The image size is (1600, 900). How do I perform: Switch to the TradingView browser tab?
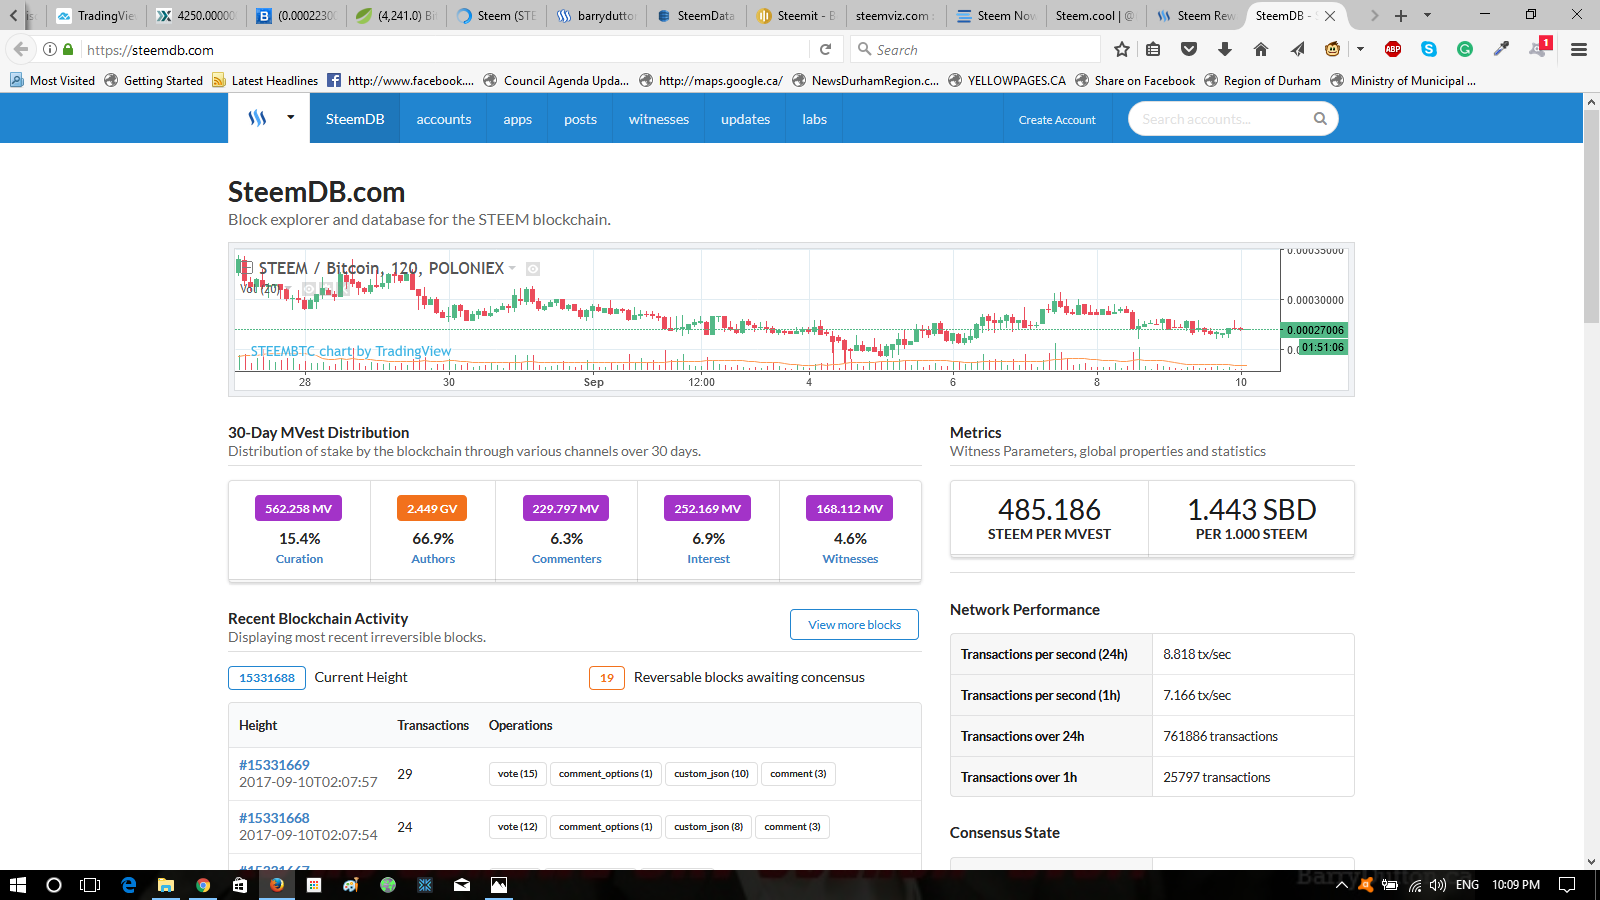(x=97, y=16)
